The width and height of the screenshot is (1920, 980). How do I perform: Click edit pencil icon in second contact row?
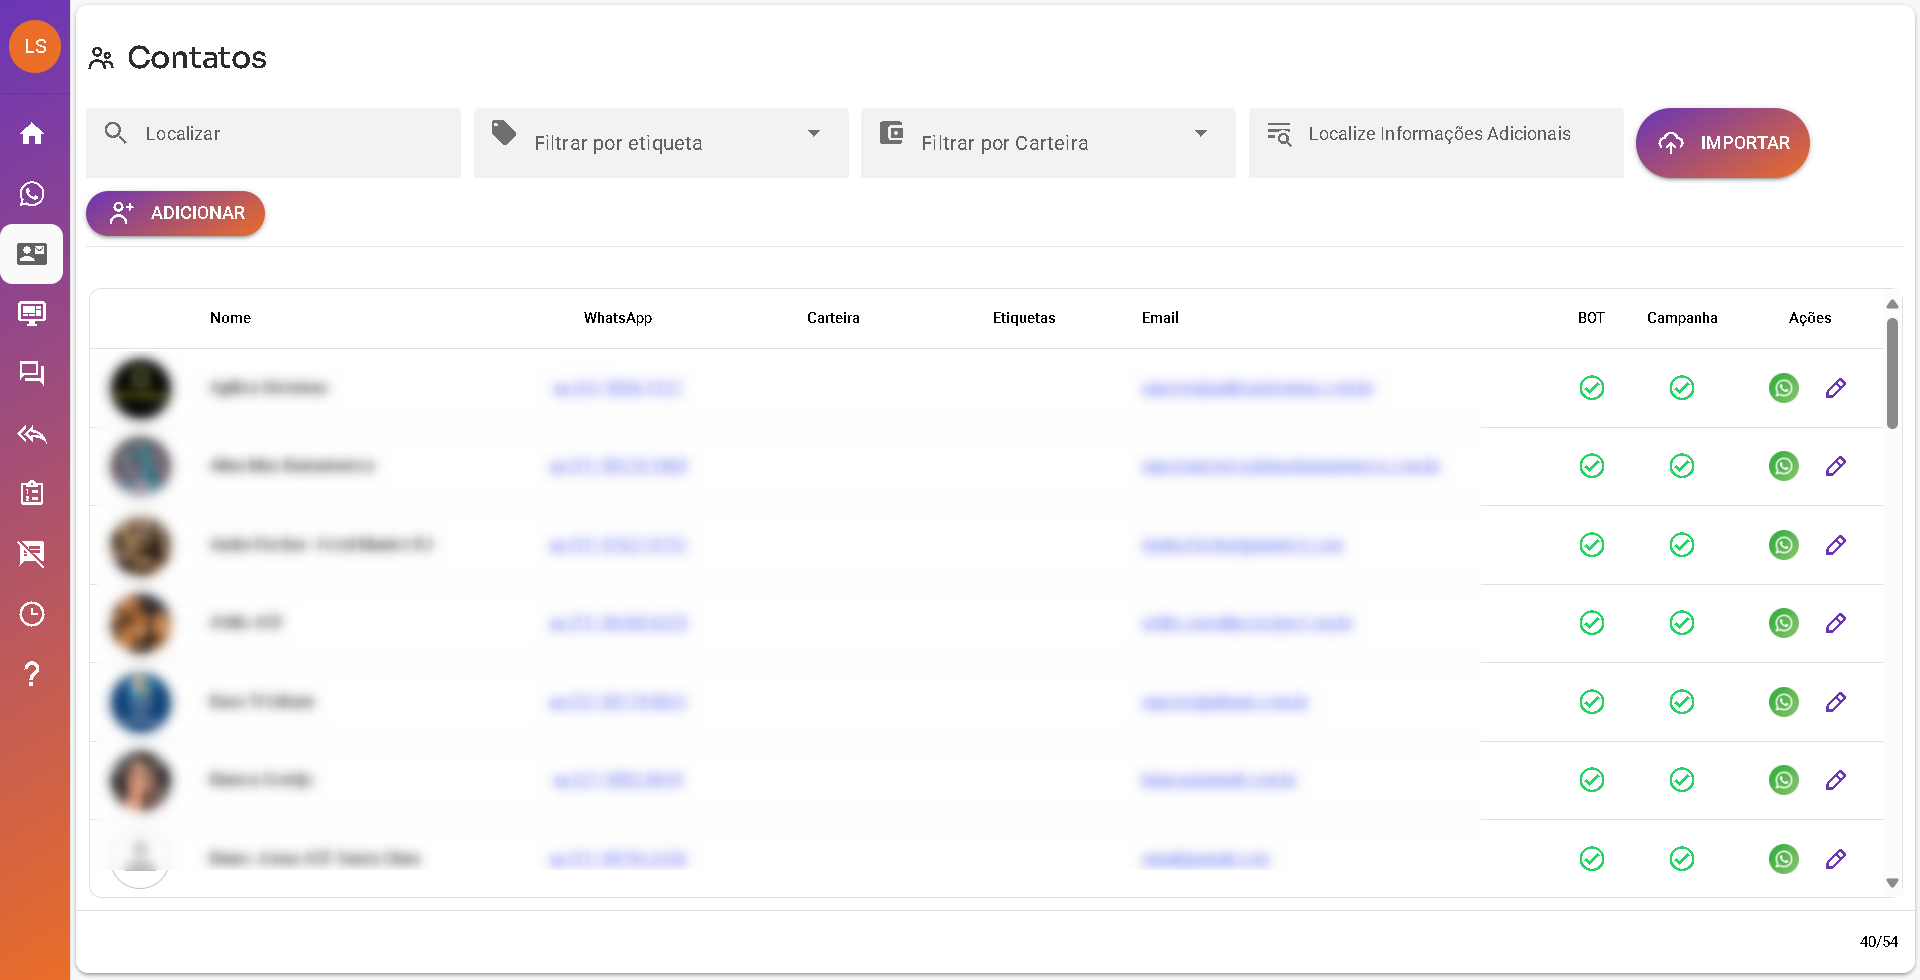[x=1835, y=466]
